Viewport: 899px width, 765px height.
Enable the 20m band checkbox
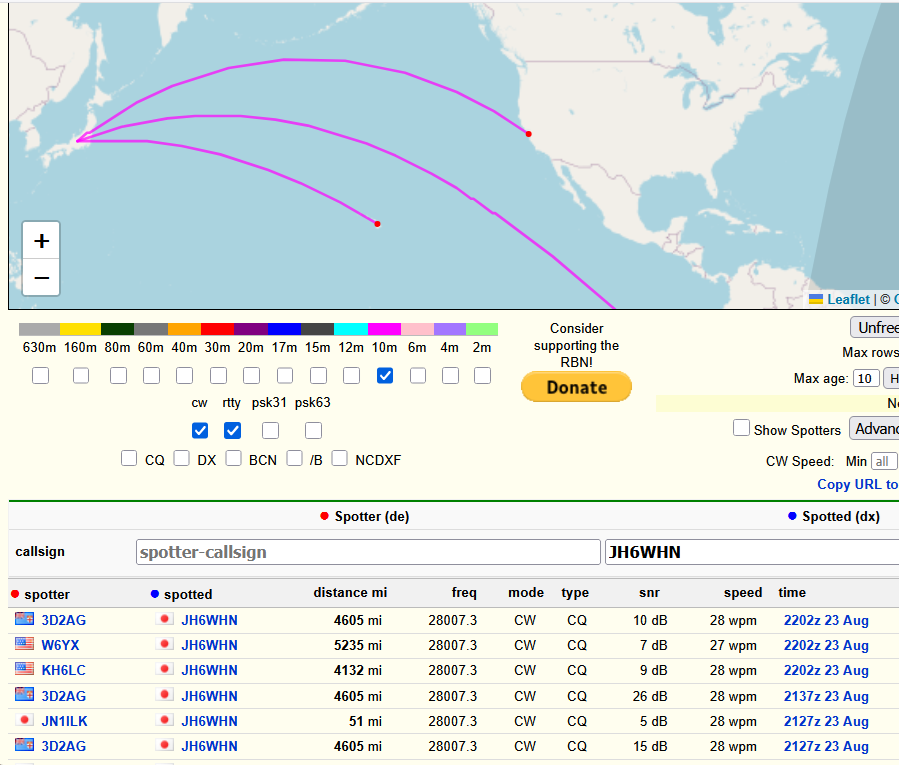pos(251,375)
